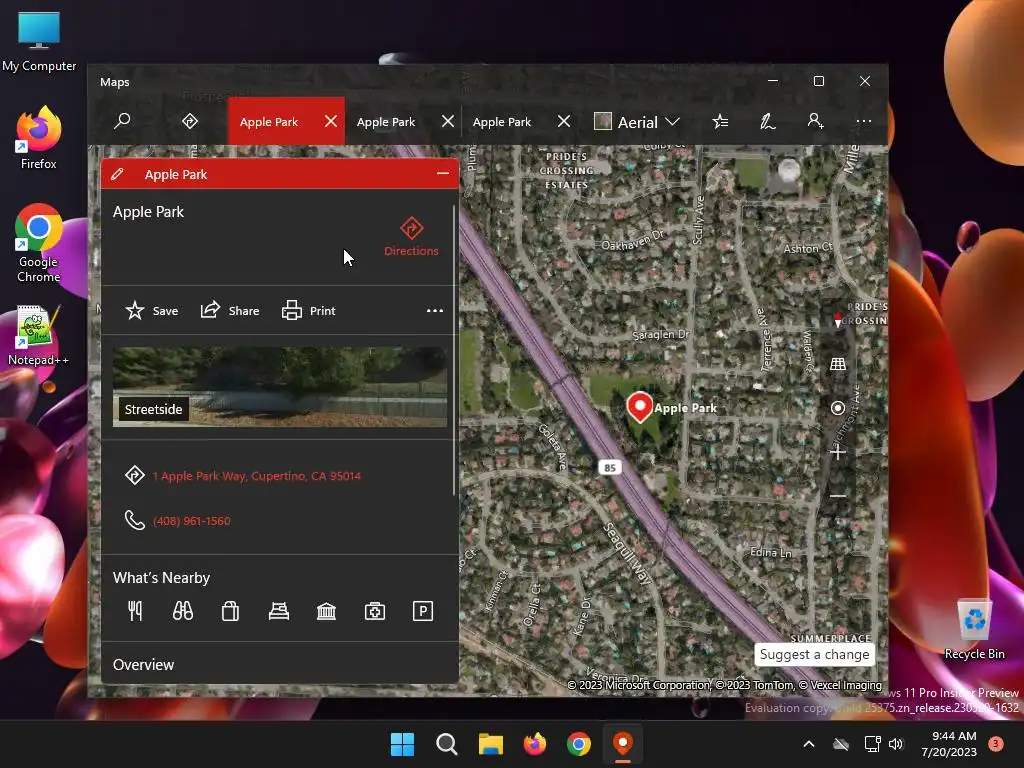Open Saved places favorites icon
Viewport: 1024px width, 768px height.
pyautogui.click(x=720, y=121)
